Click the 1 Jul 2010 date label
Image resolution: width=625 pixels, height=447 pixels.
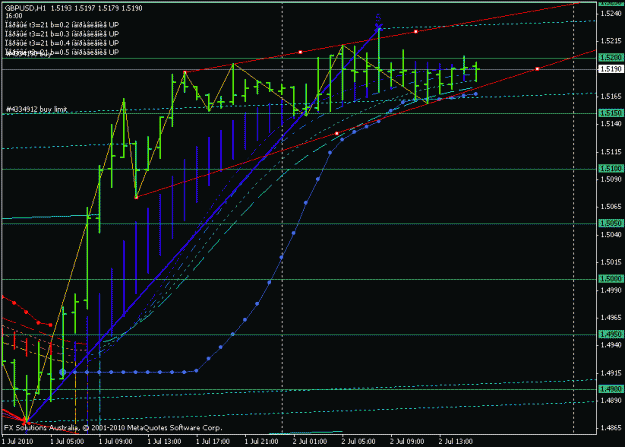[x=18, y=441]
